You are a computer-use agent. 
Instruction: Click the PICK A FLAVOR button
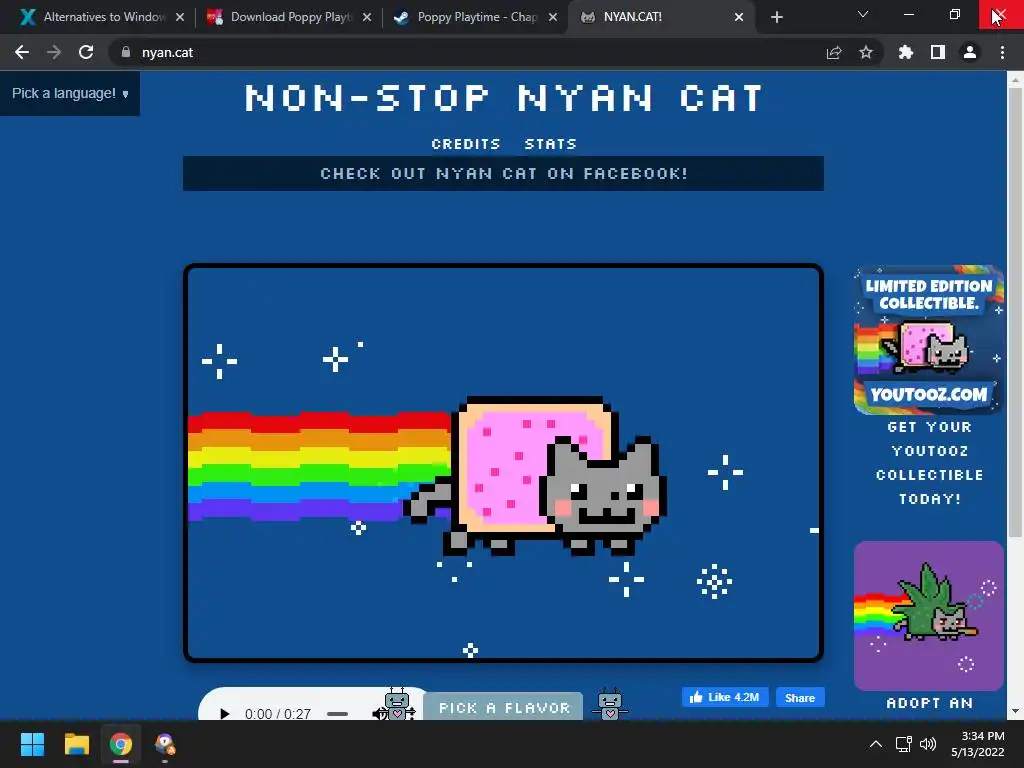pyautogui.click(x=504, y=707)
